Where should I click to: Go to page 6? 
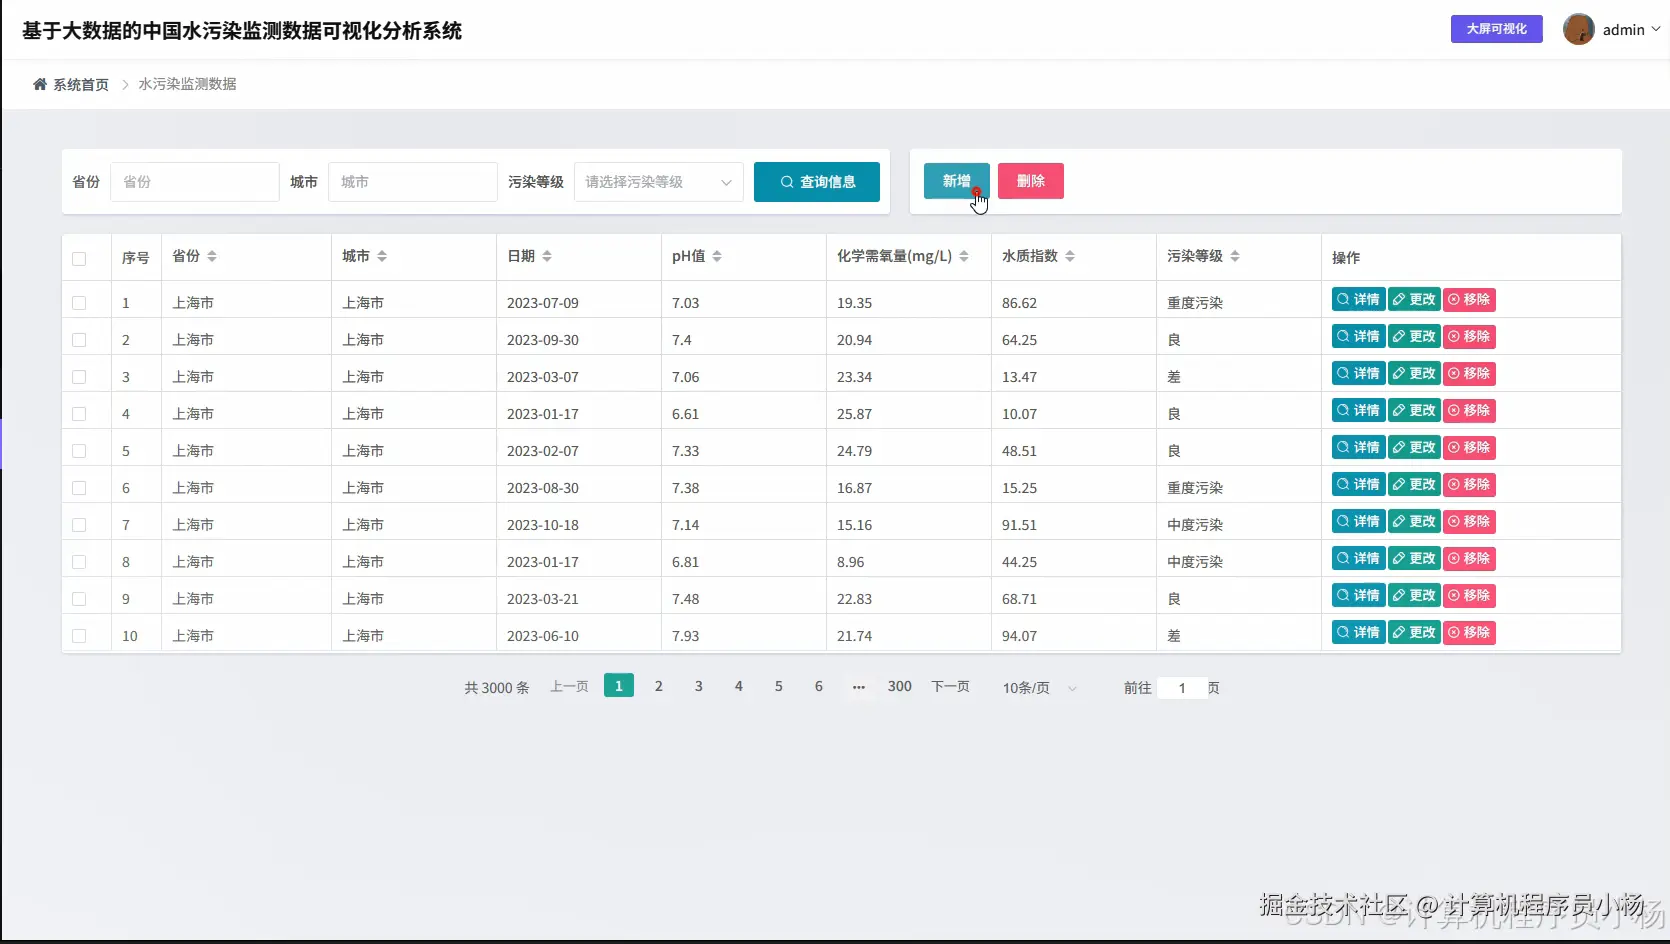point(819,686)
